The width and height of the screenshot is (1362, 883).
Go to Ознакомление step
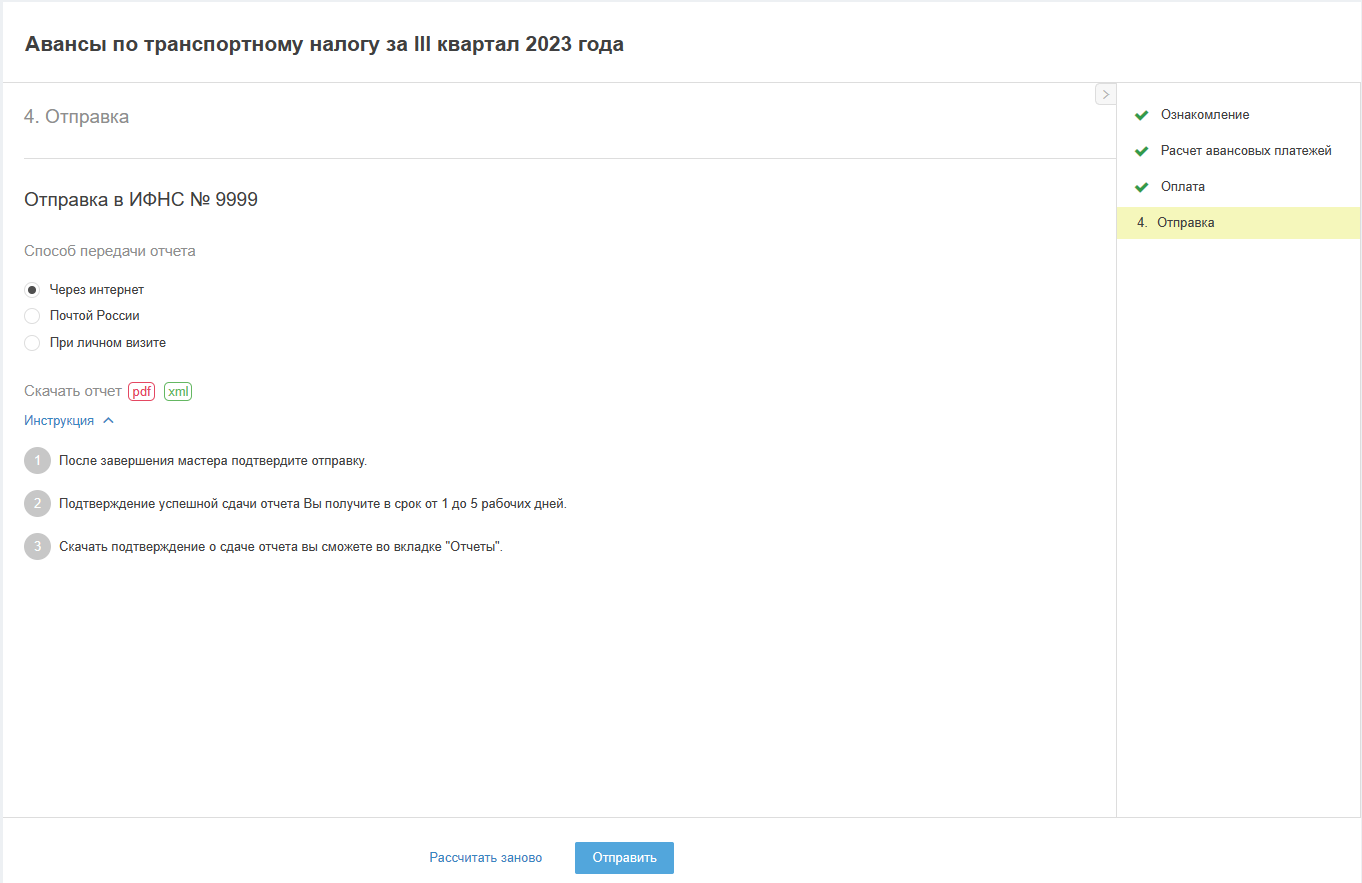click(x=1204, y=115)
